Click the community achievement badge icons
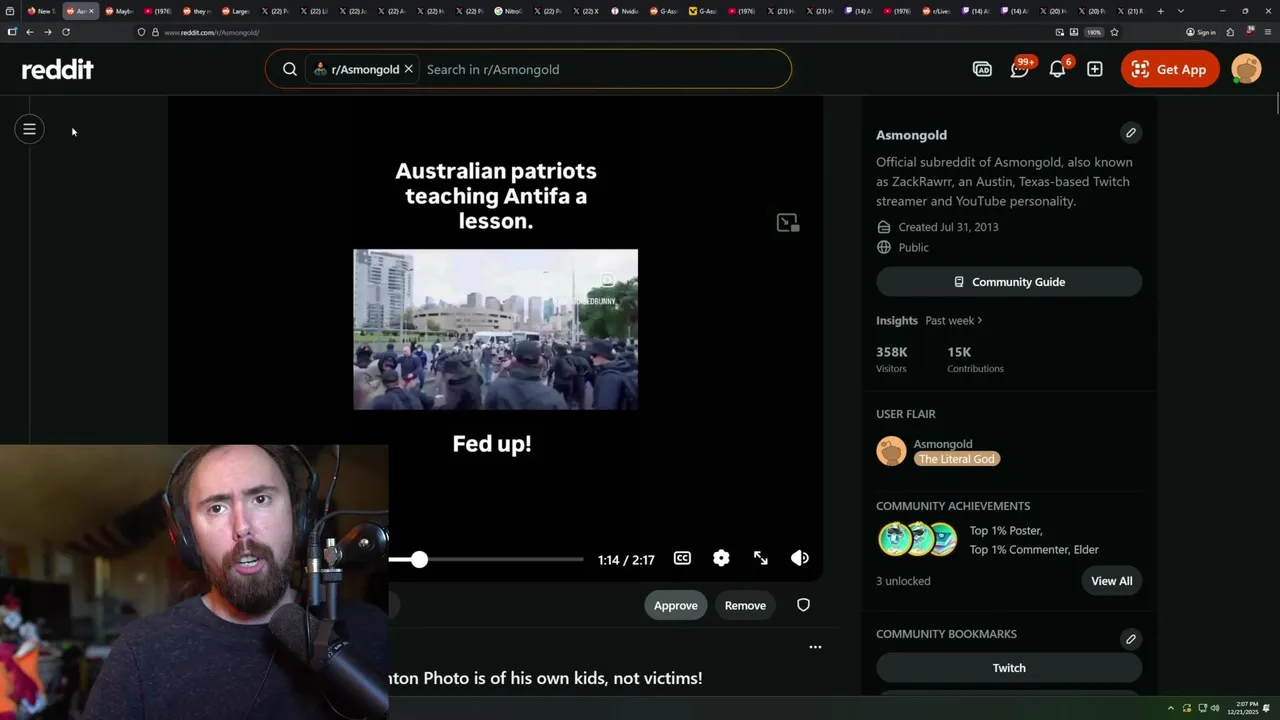The height and width of the screenshot is (720, 1280). point(917,539)
